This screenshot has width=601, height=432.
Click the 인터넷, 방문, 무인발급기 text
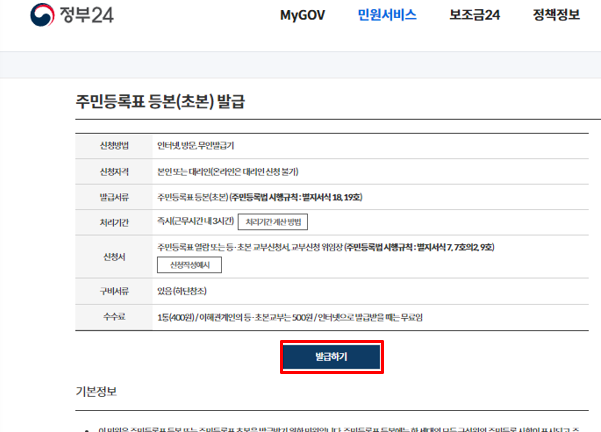click(x=195, y=146)
